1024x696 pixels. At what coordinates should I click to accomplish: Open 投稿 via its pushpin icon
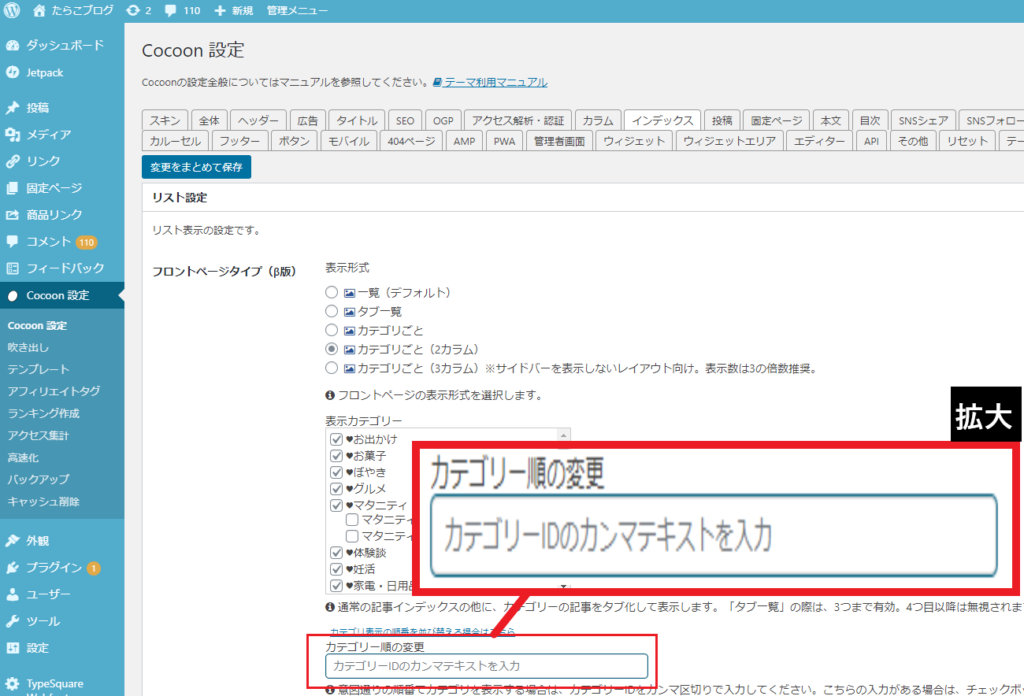[12, 108]
